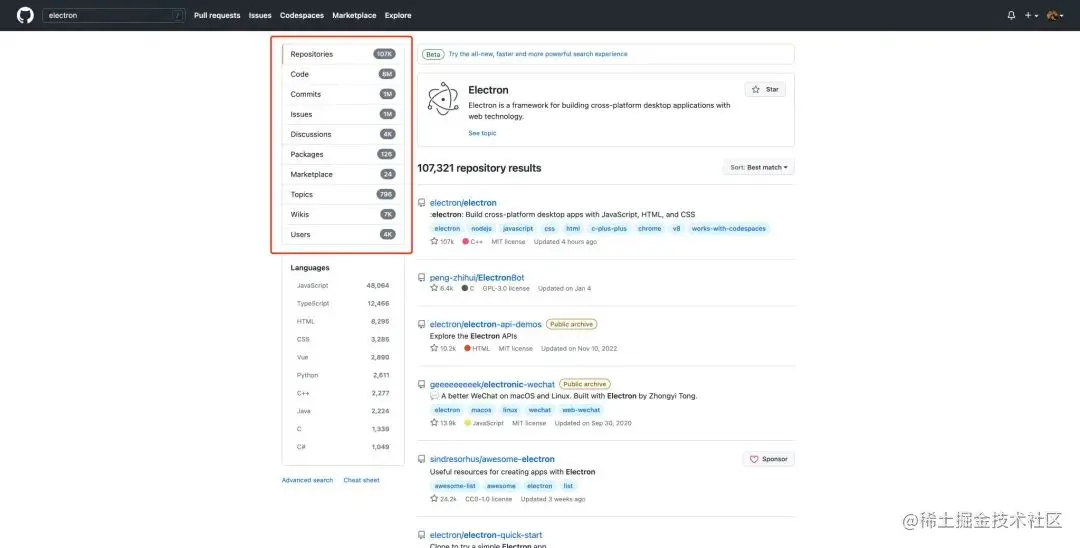Click the repo icon beside electron/electron
This screenshot has width=1080, height=548.
422,203
